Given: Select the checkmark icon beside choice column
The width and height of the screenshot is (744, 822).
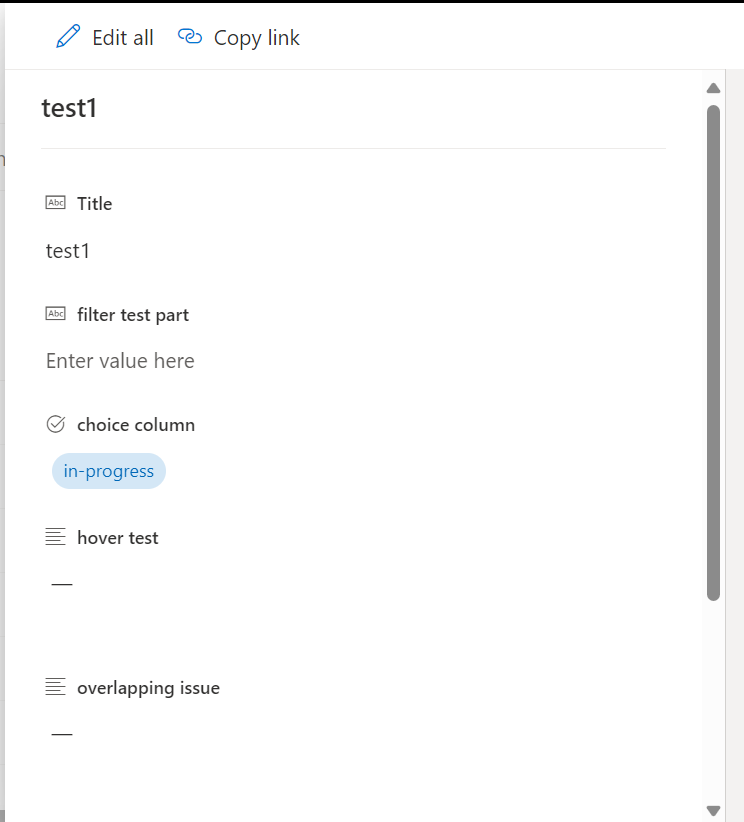Looking at the screenshot, I should click(56, 423).
